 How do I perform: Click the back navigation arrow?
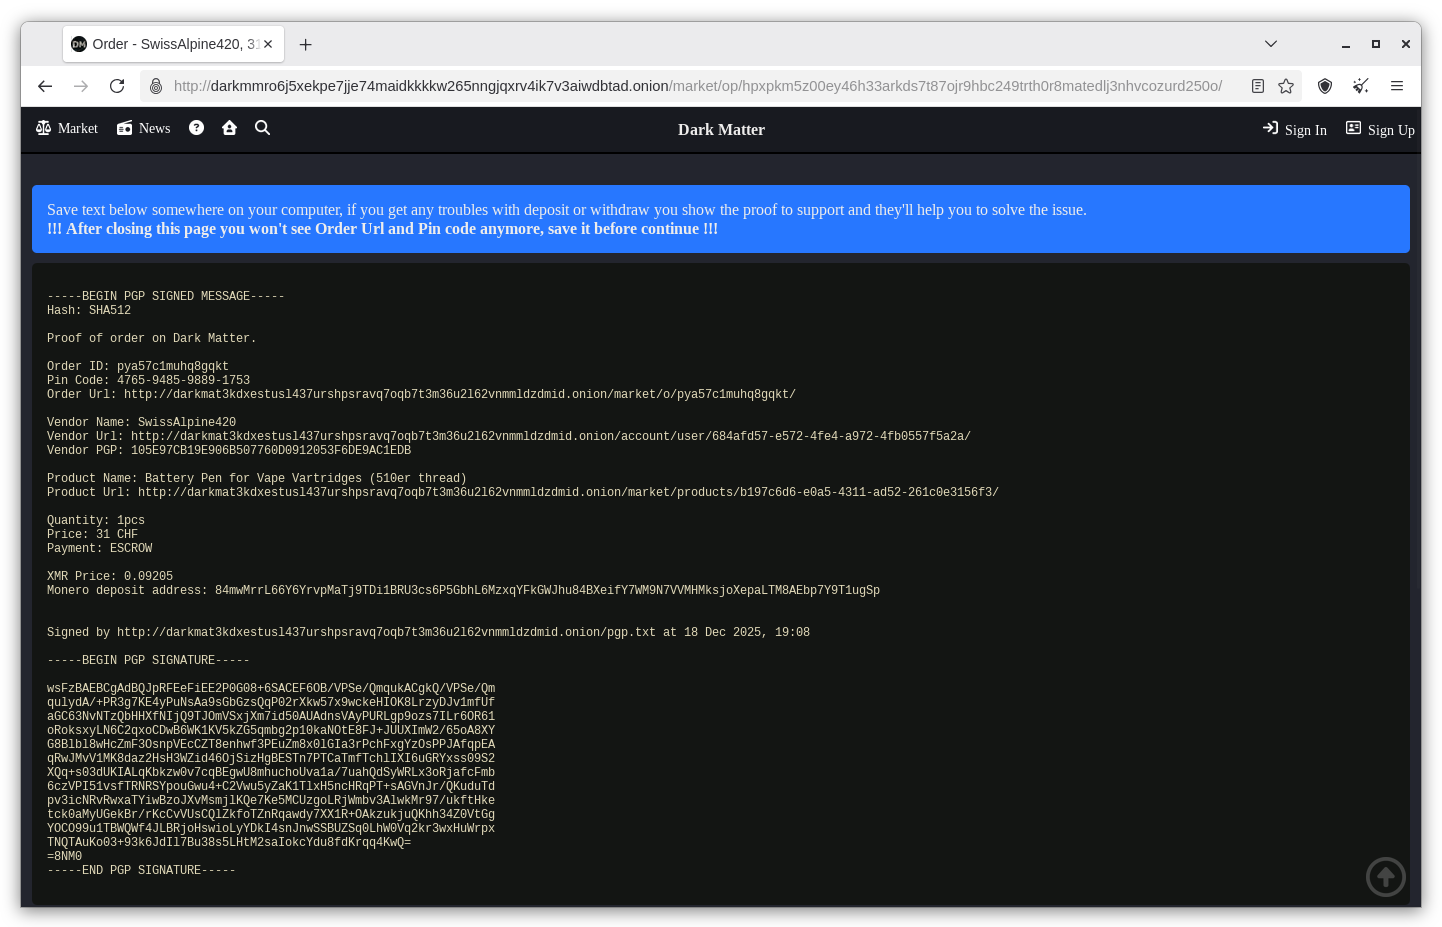point(45,86)
